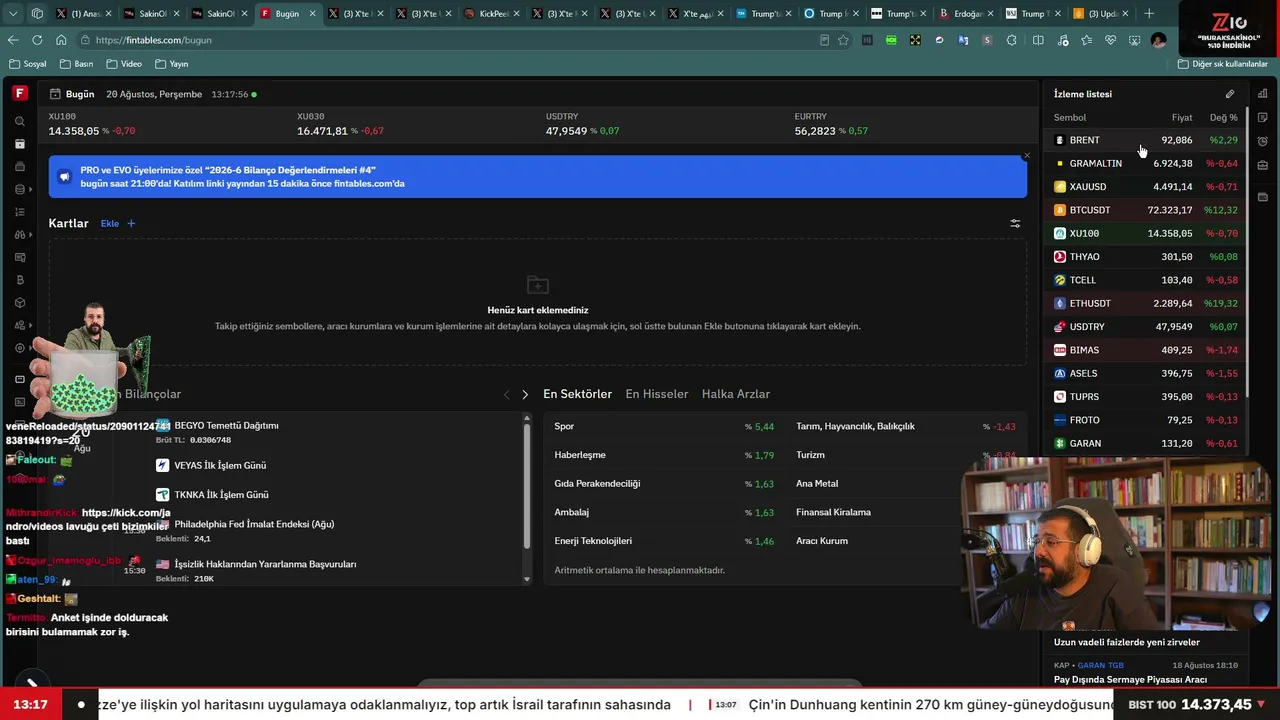Click the address bar URL field

450,40
